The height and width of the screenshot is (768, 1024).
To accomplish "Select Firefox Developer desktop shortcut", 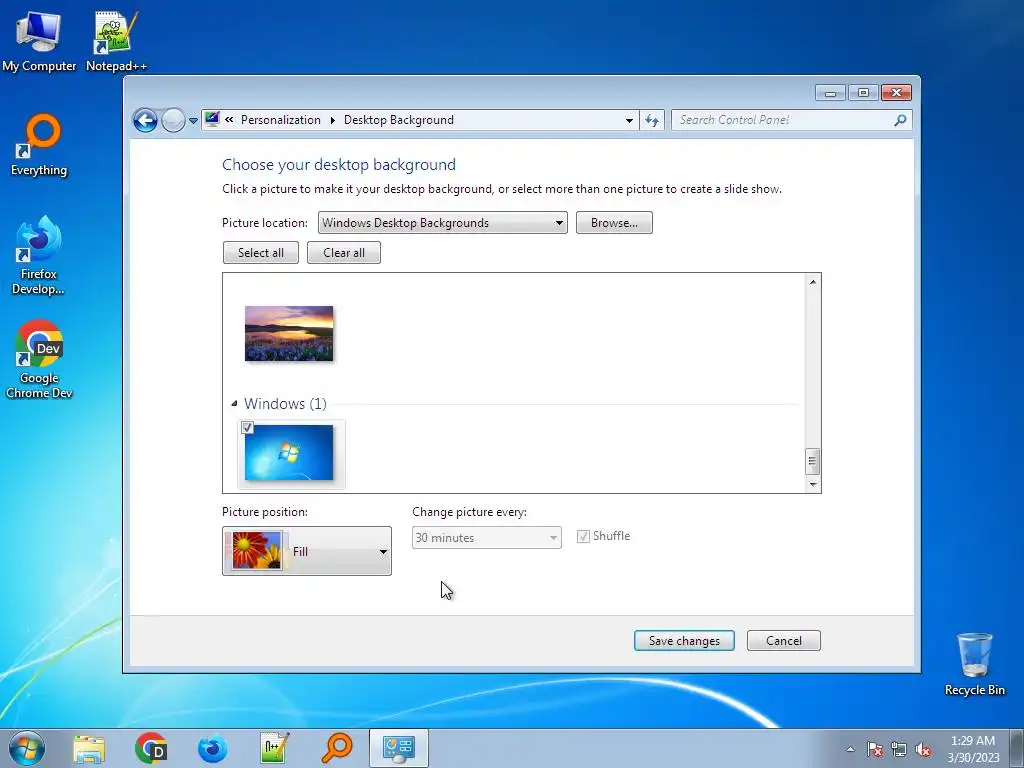I will click(x=39, y=255).
